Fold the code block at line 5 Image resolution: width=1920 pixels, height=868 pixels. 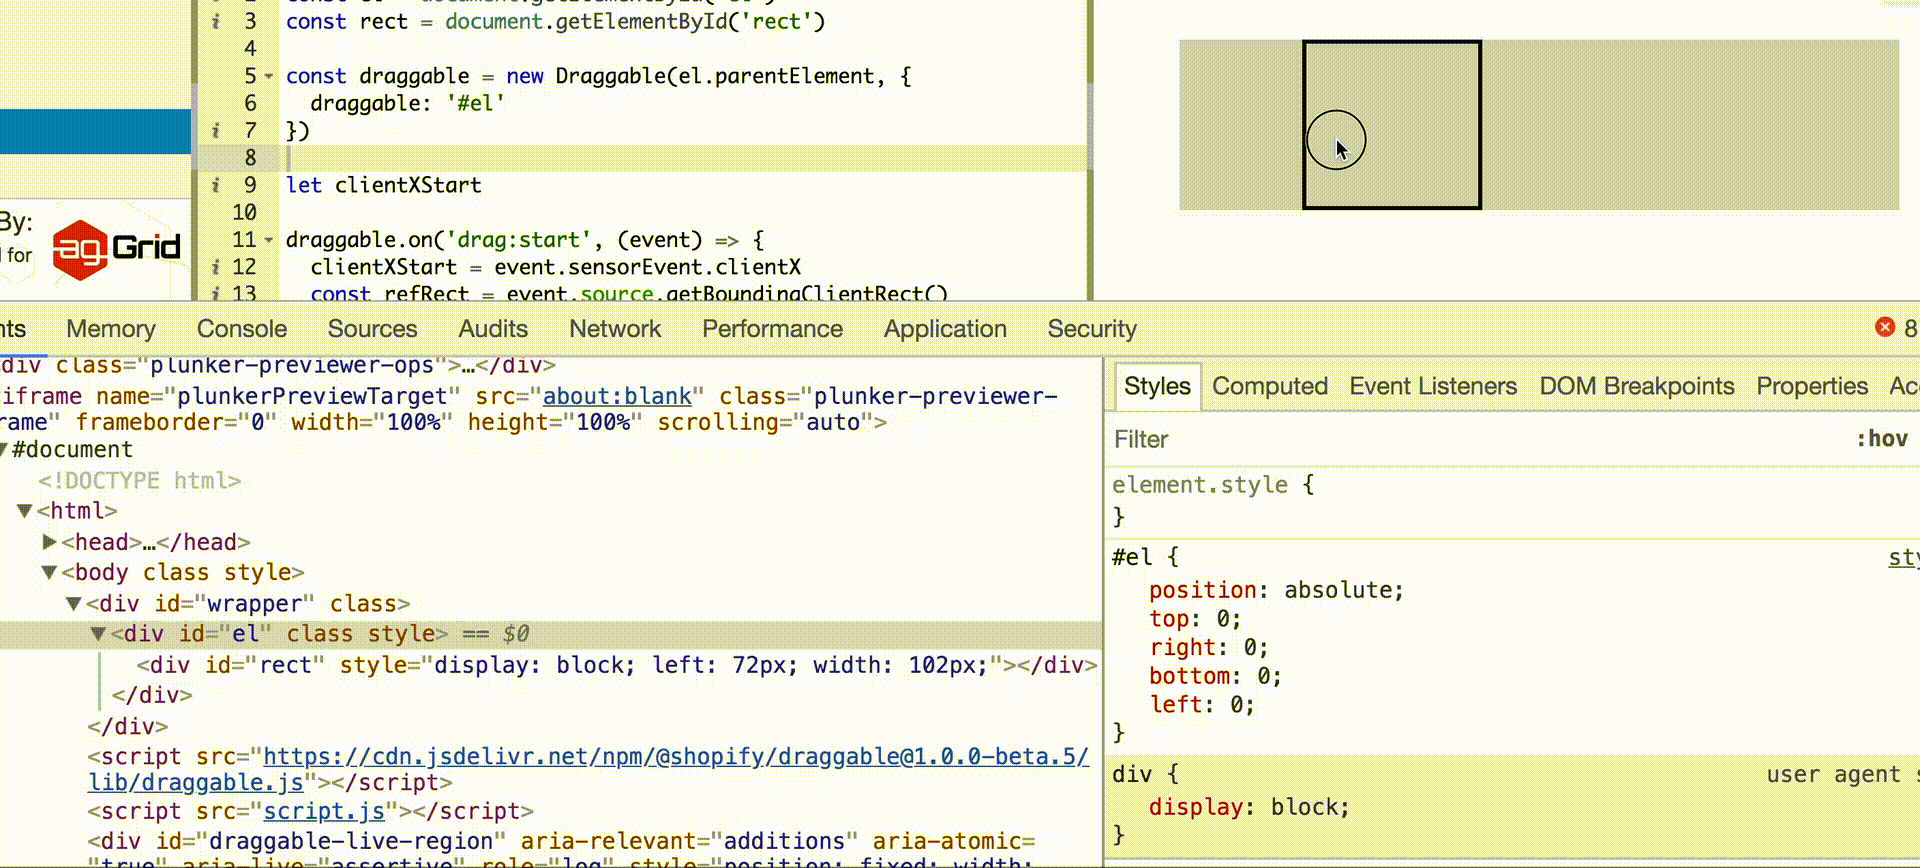tap(268, 76)
